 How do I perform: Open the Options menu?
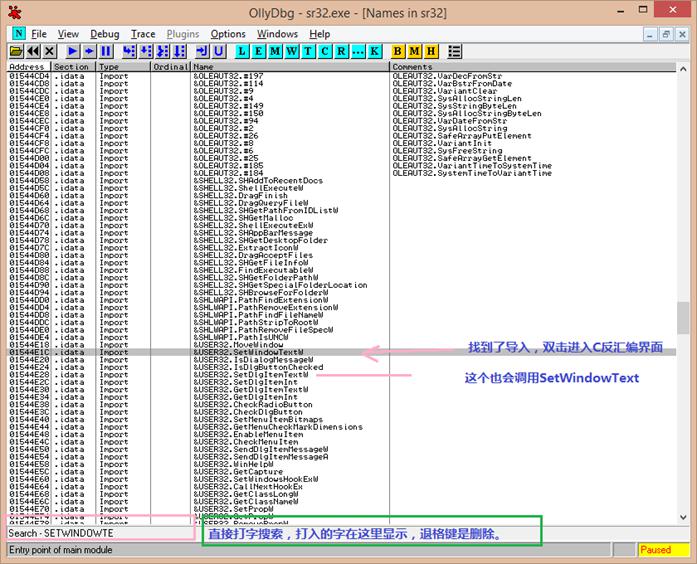(228, 34)
